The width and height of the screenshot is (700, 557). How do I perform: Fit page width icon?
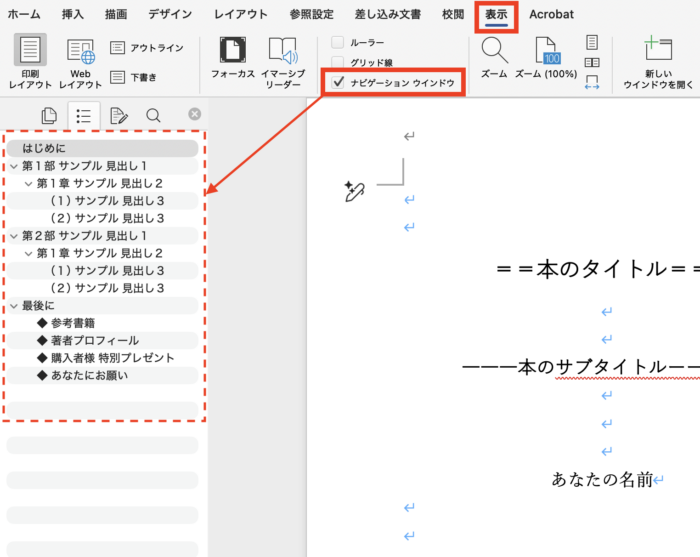(592, 82)
